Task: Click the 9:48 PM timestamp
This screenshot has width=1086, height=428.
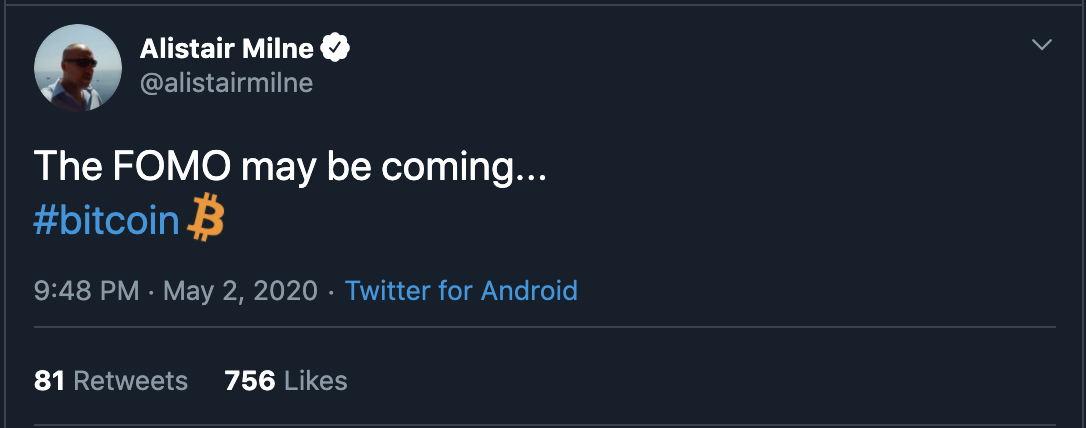Action: 86,291
